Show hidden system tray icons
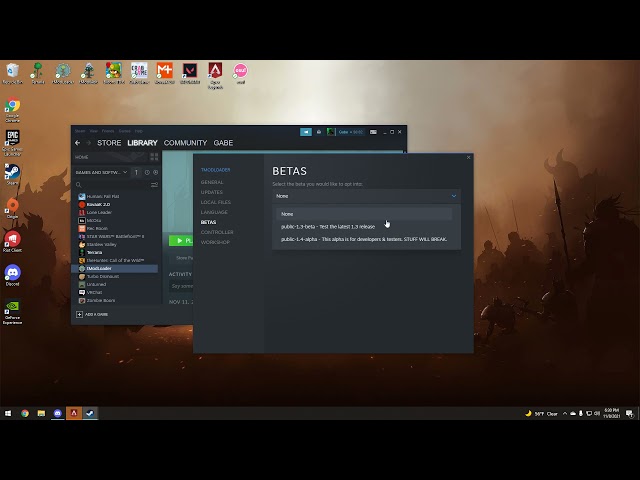 [x=565, y=413]
